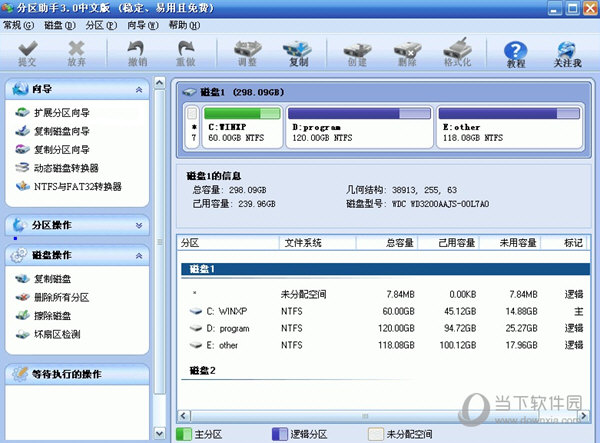Click the list horizontal scroll-right arrow
Viewport: 600px width, 443px height.
click(x=584, y=416)
